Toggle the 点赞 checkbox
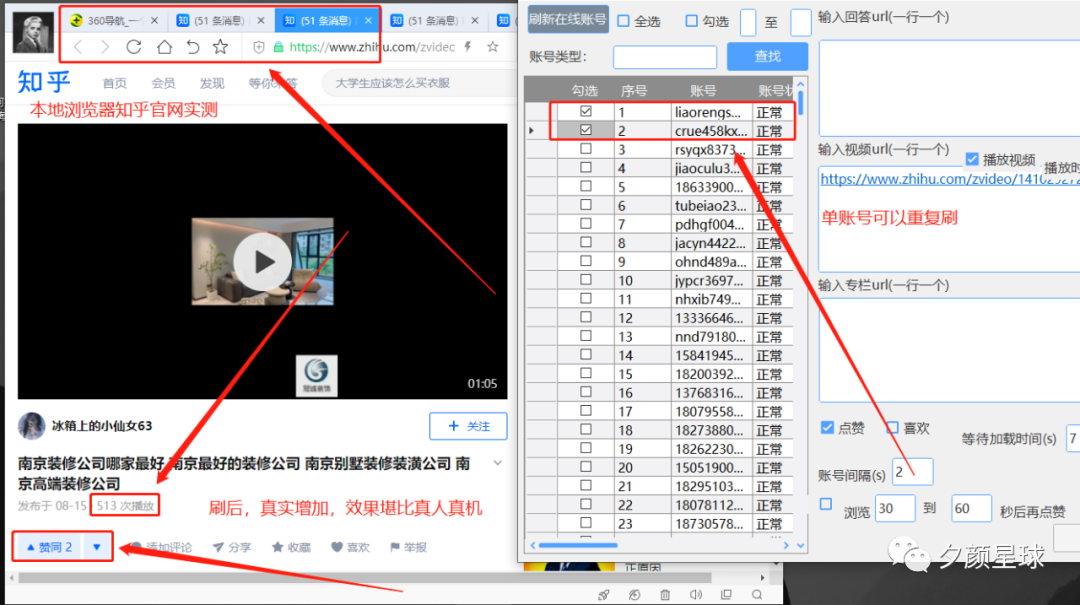Image resolution: width=1080 pixels, height=605 pixels. (827, 428)
